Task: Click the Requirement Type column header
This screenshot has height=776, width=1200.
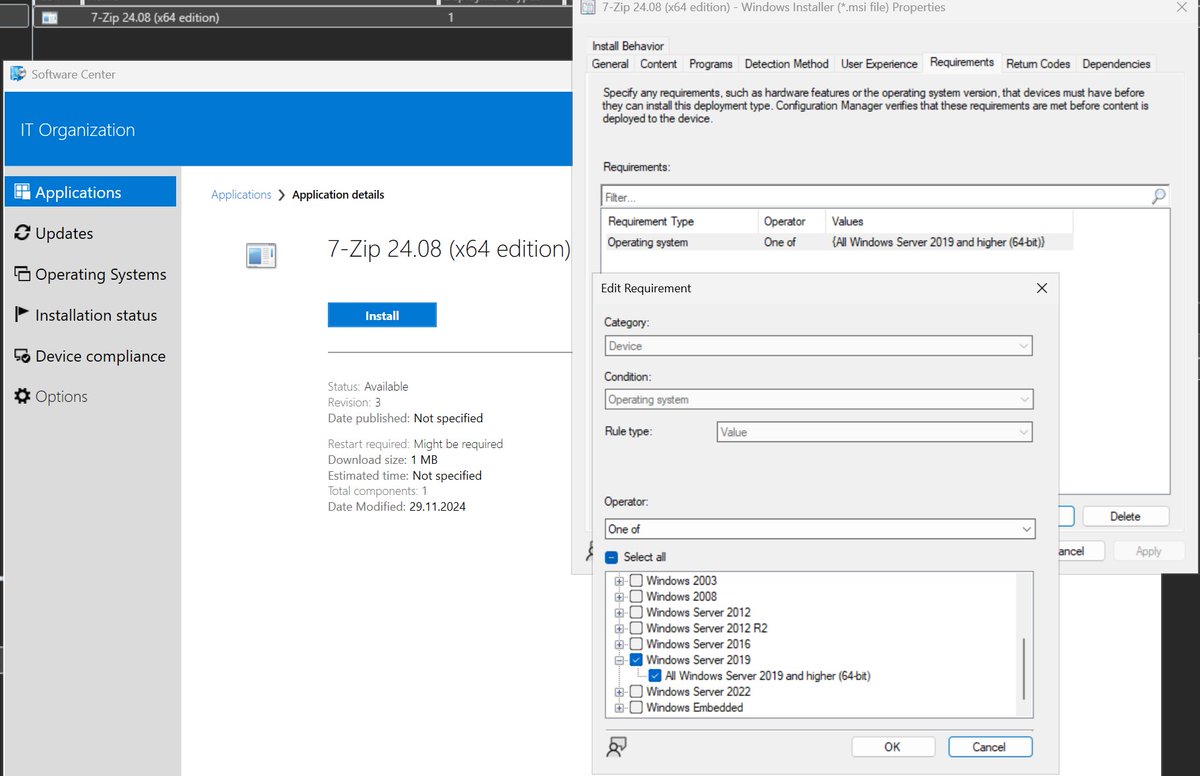Action: (x=681, y=221)
